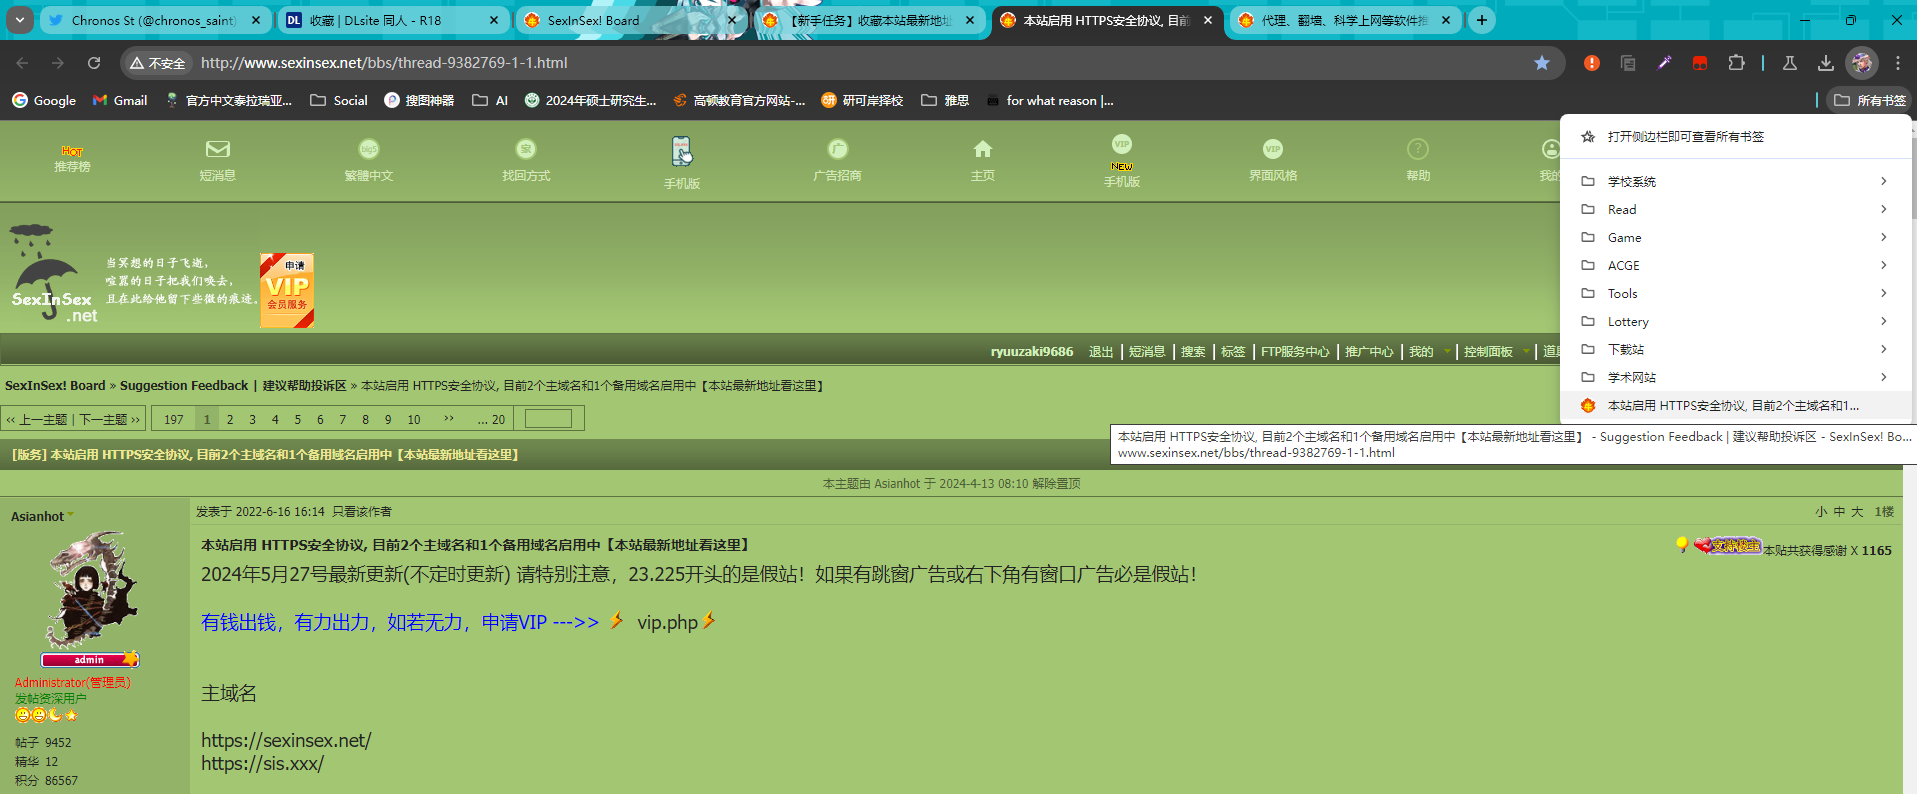
Task: Switch to the SexInSex! Board tab
Action: coord(631,20)
